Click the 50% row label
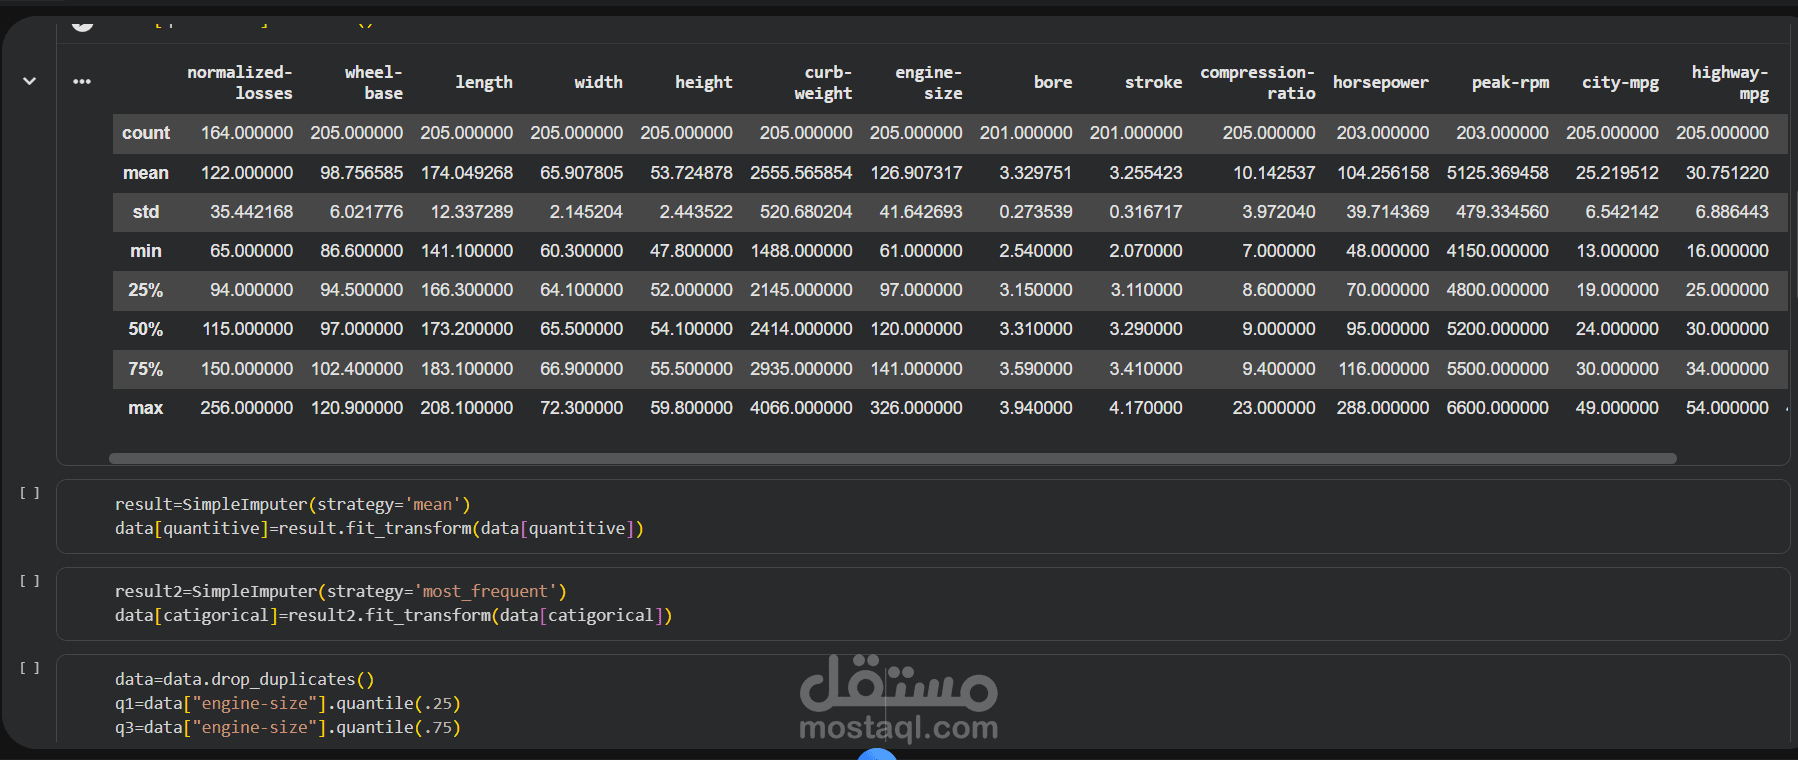This screenshot has height=760, width=1798. (x=146, y=329)
